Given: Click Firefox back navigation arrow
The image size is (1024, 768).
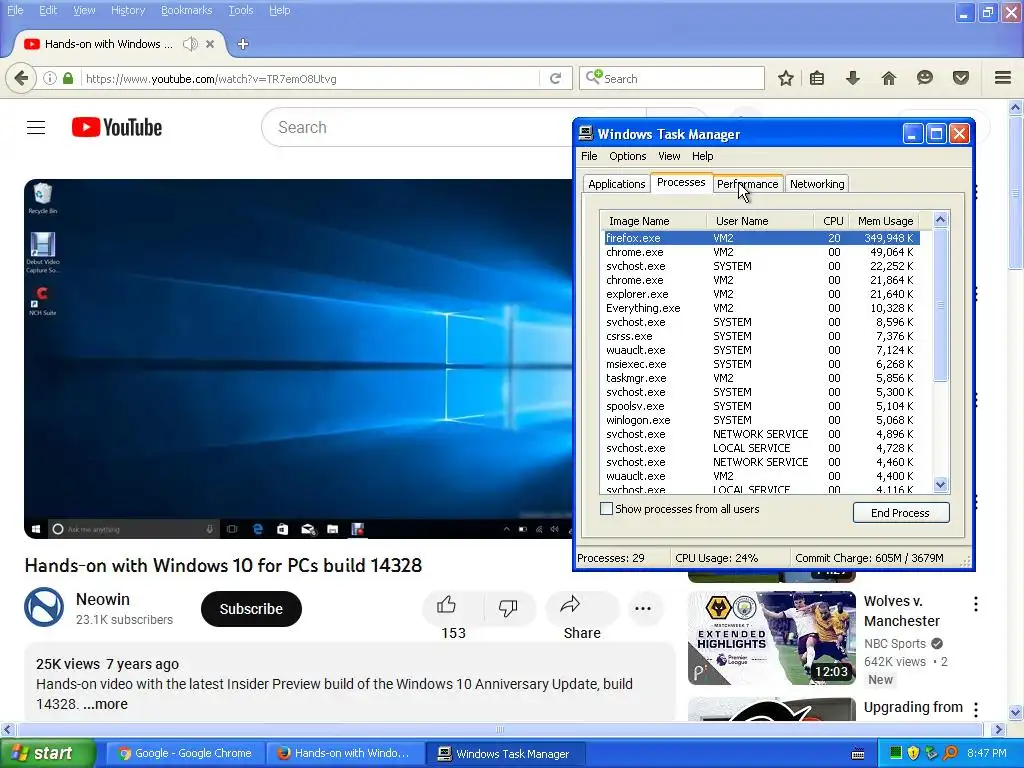Looking at the screenshot, I should (x=21, y=78).
